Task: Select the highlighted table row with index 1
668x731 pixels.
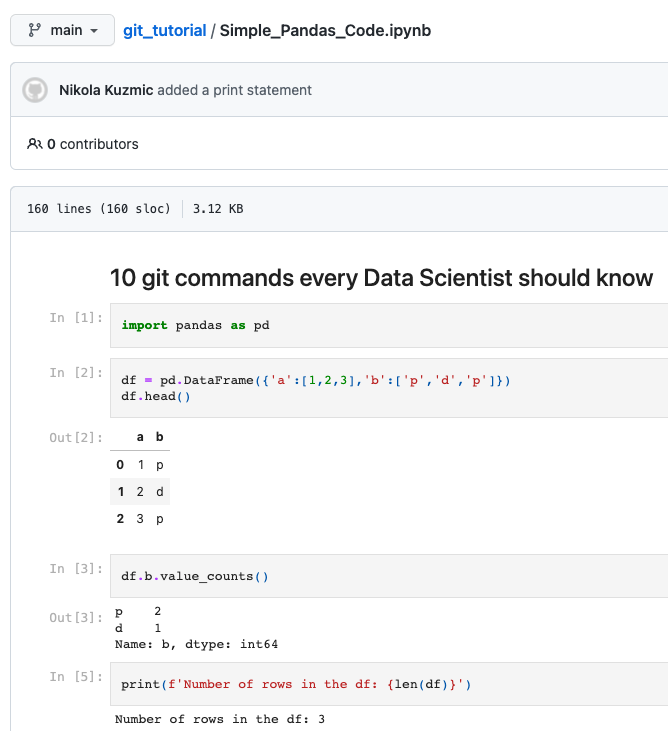Action: [x=140, y=492]
